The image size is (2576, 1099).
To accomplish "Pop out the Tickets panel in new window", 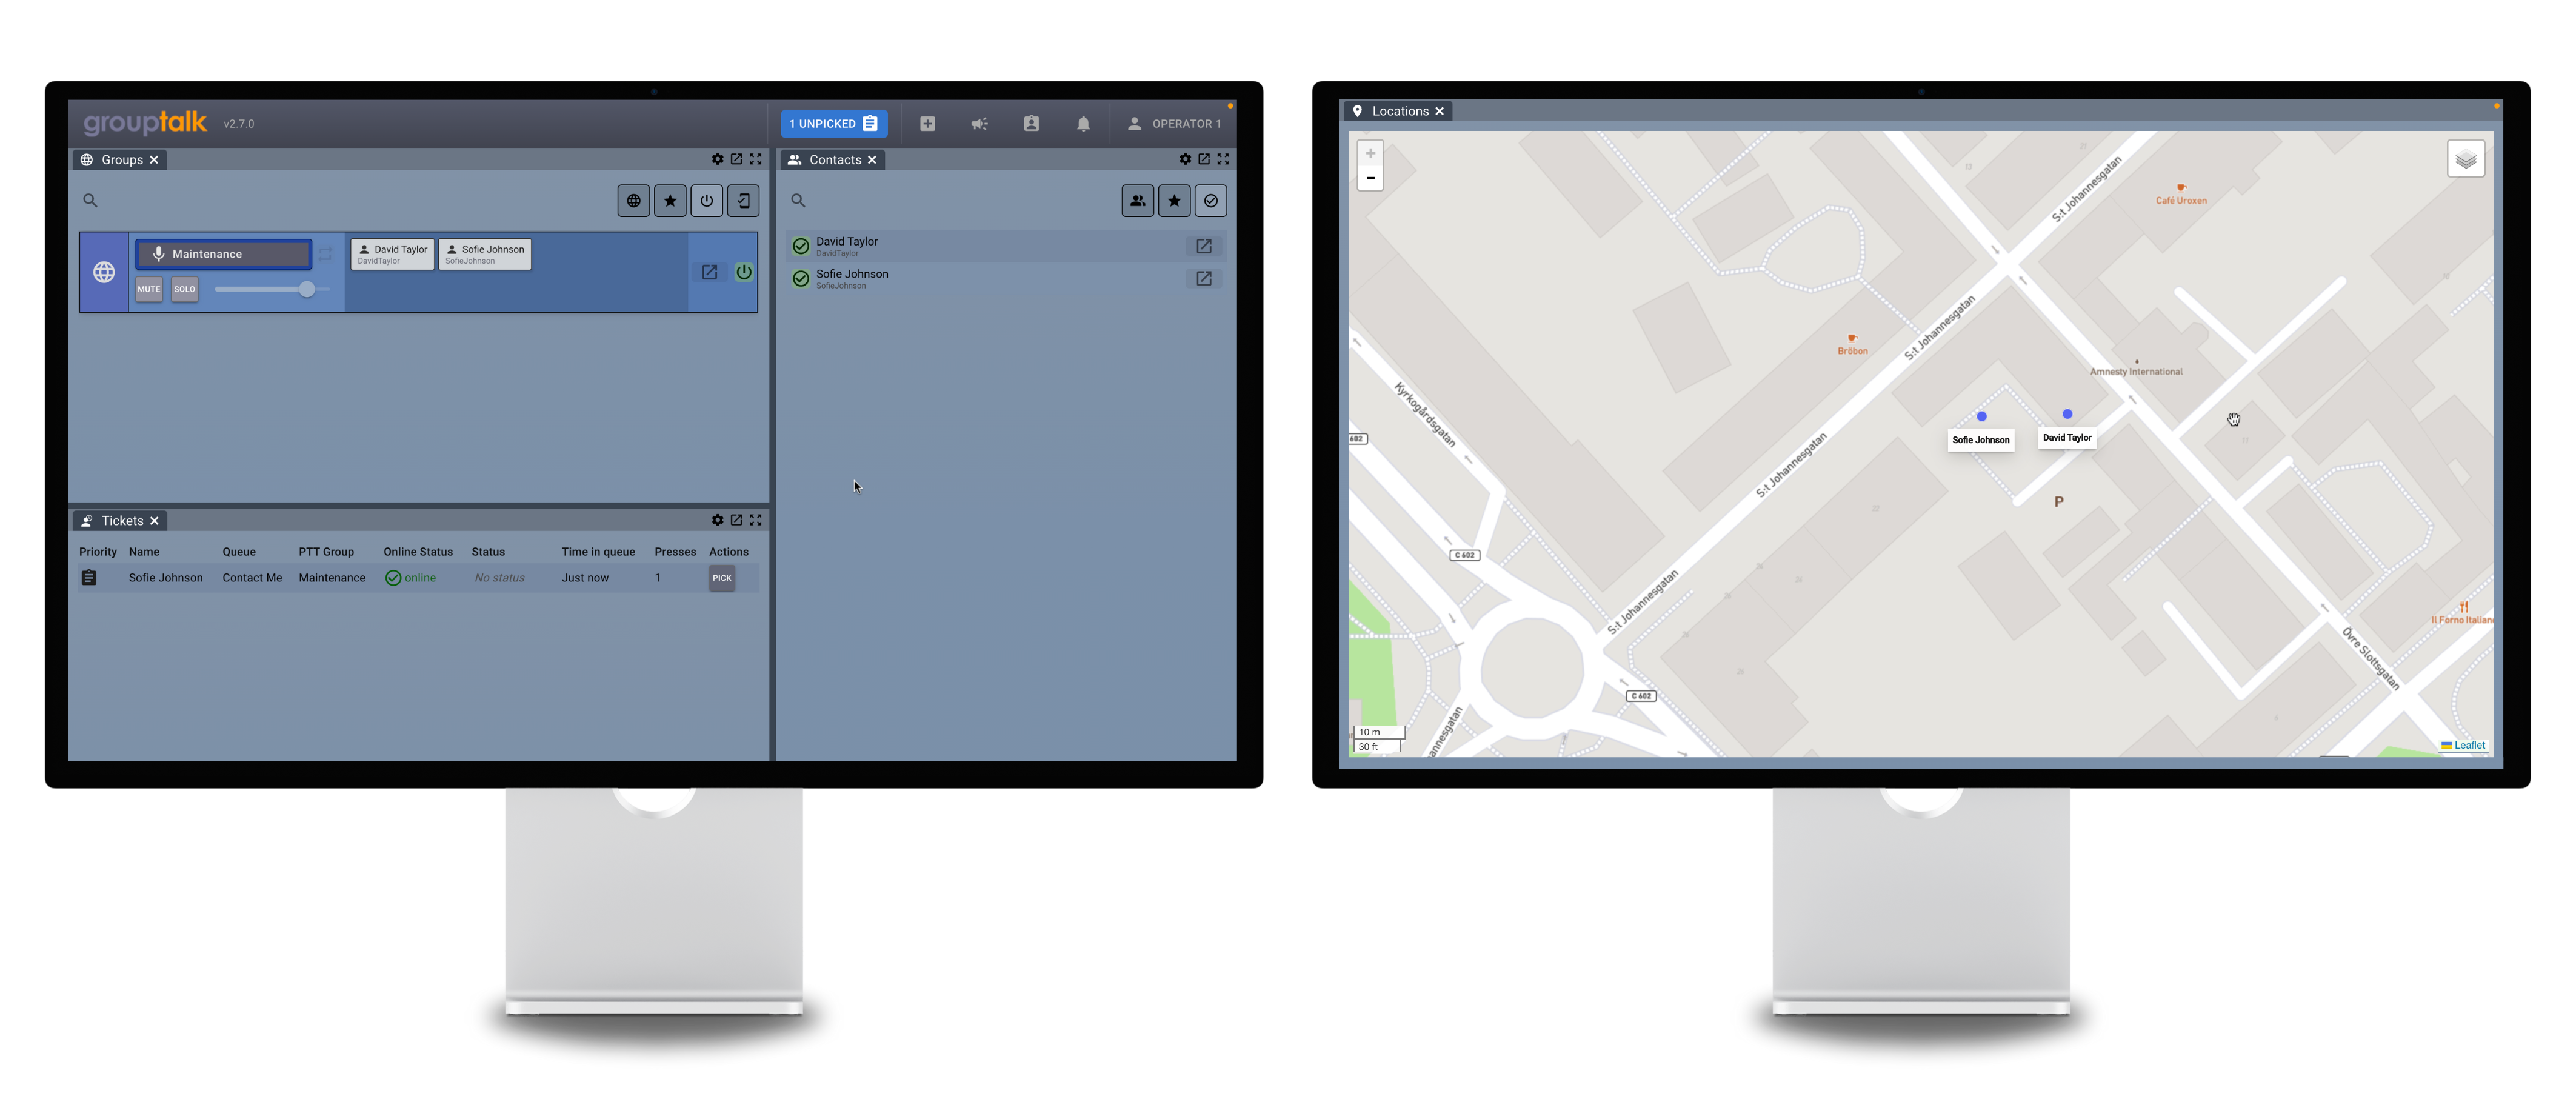I will point(736,520).
